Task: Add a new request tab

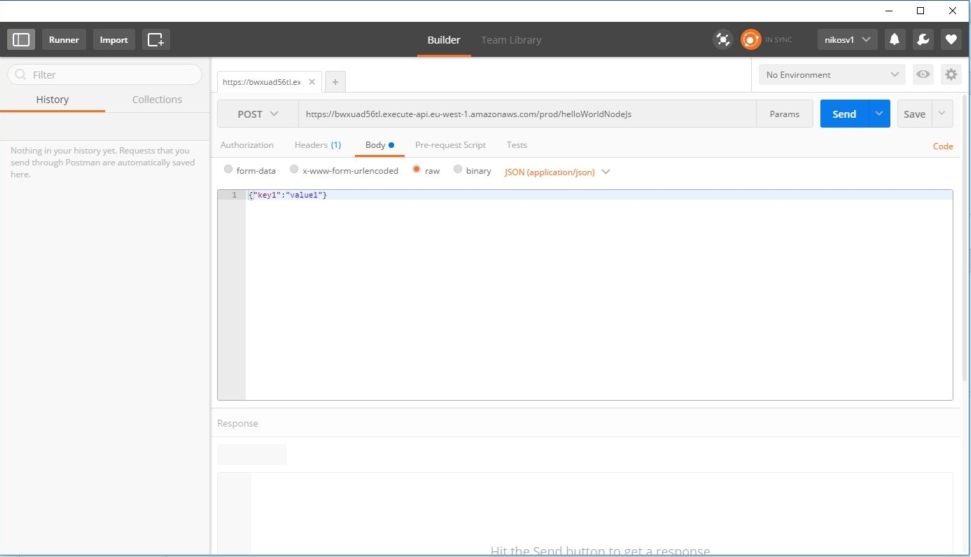Action: (335, 82)
